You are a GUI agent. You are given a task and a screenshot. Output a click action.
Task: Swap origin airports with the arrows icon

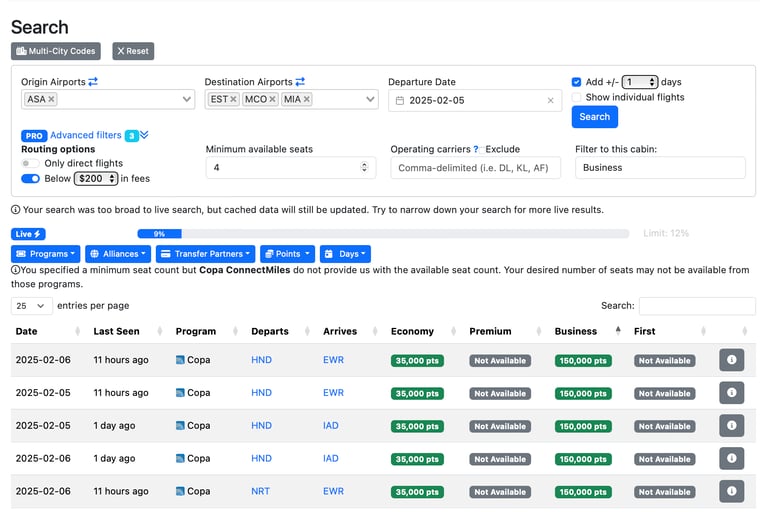[93, 82]
